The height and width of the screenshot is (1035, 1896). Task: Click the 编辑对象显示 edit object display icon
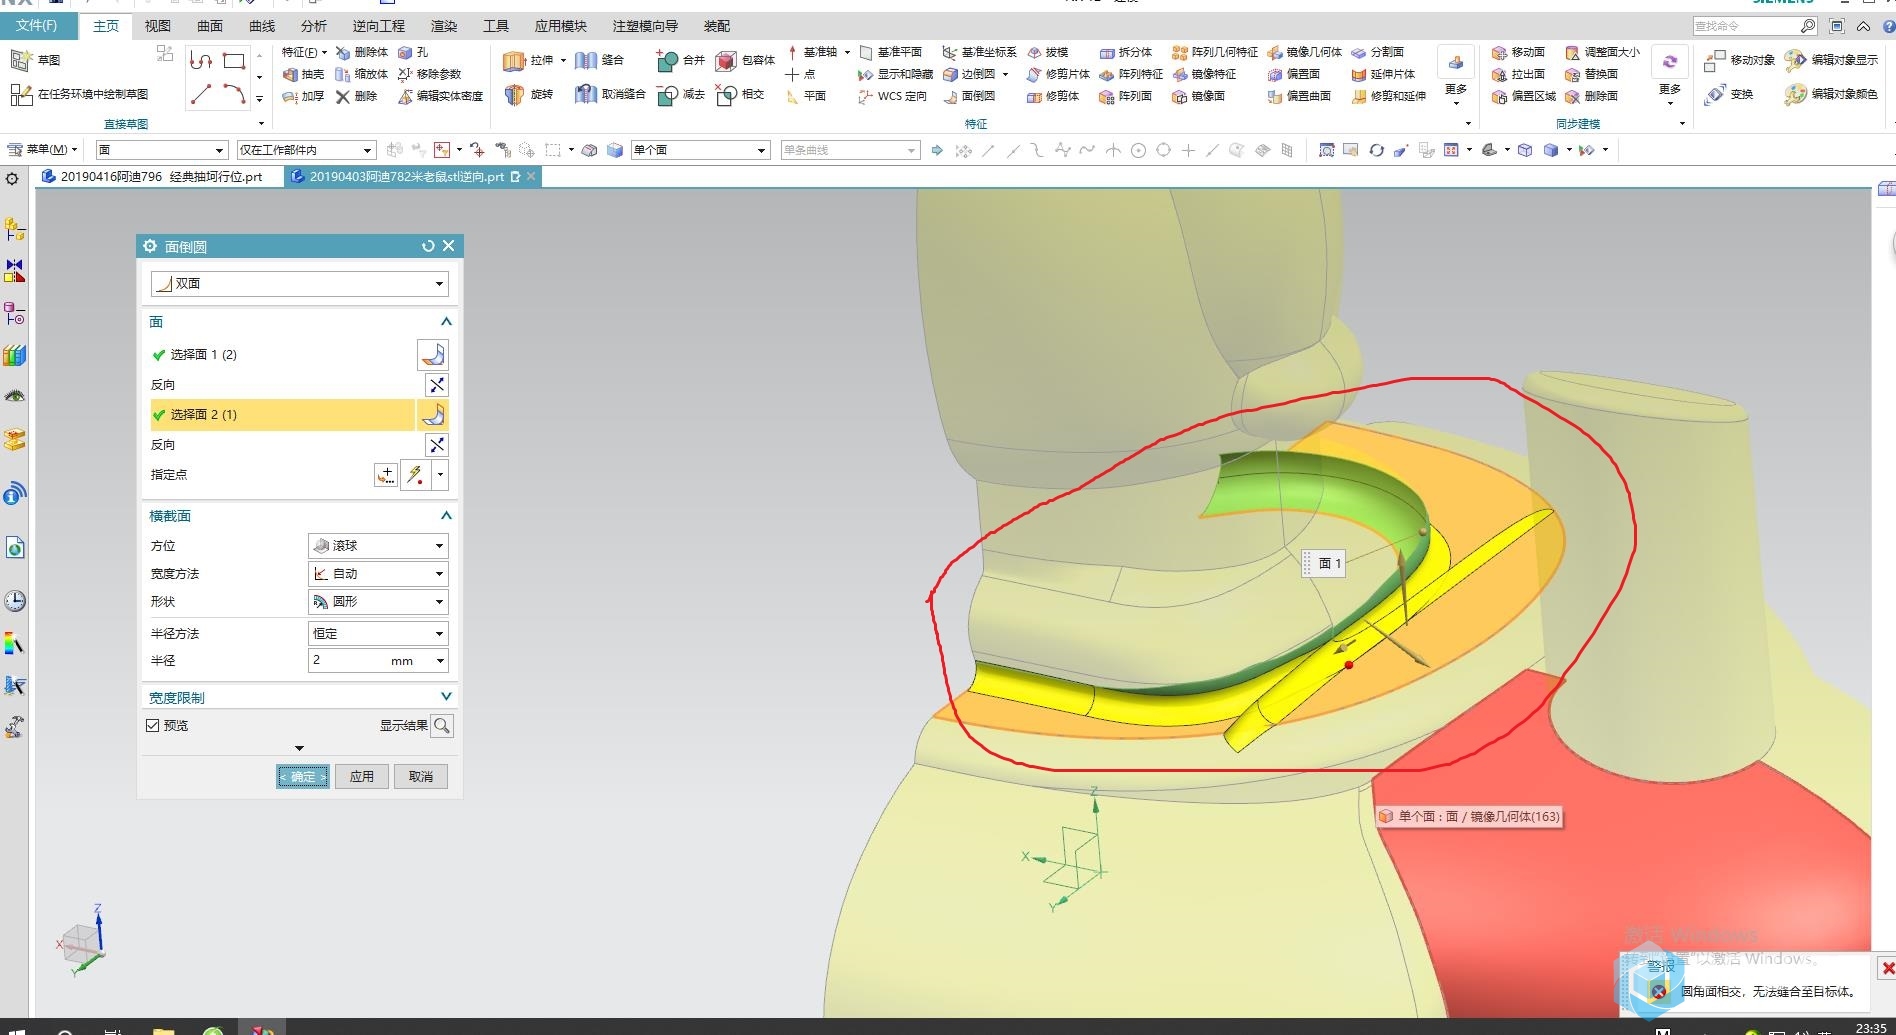click(1796, 60)
